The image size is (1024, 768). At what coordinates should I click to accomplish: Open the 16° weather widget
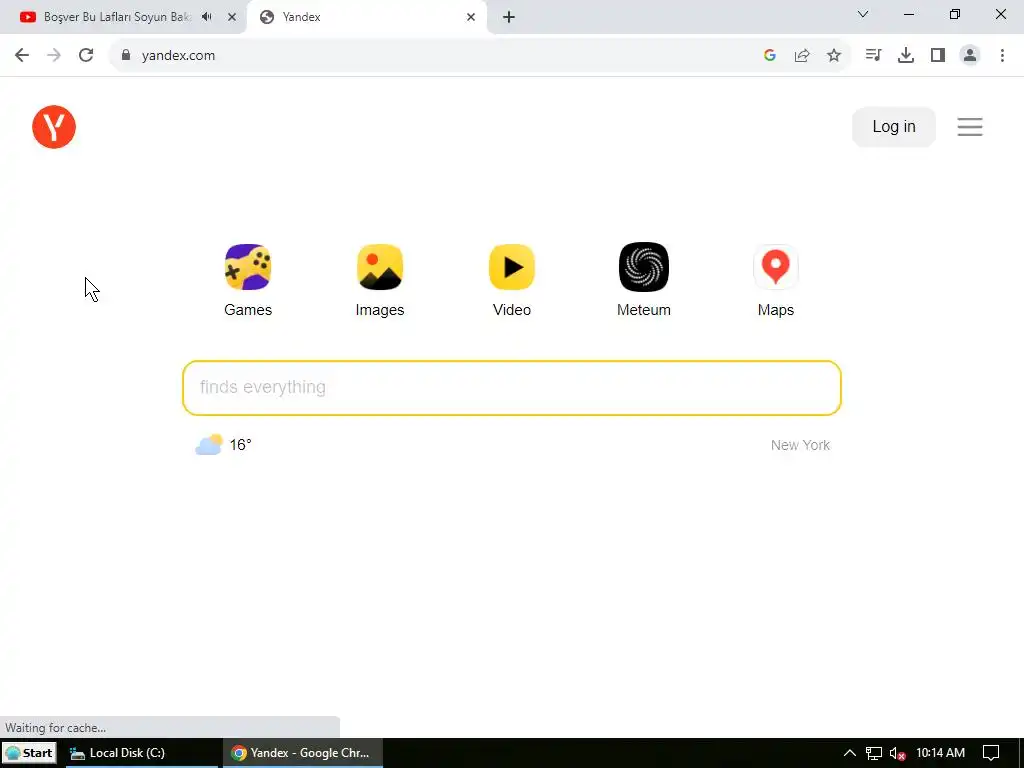[x=223, y=445]
